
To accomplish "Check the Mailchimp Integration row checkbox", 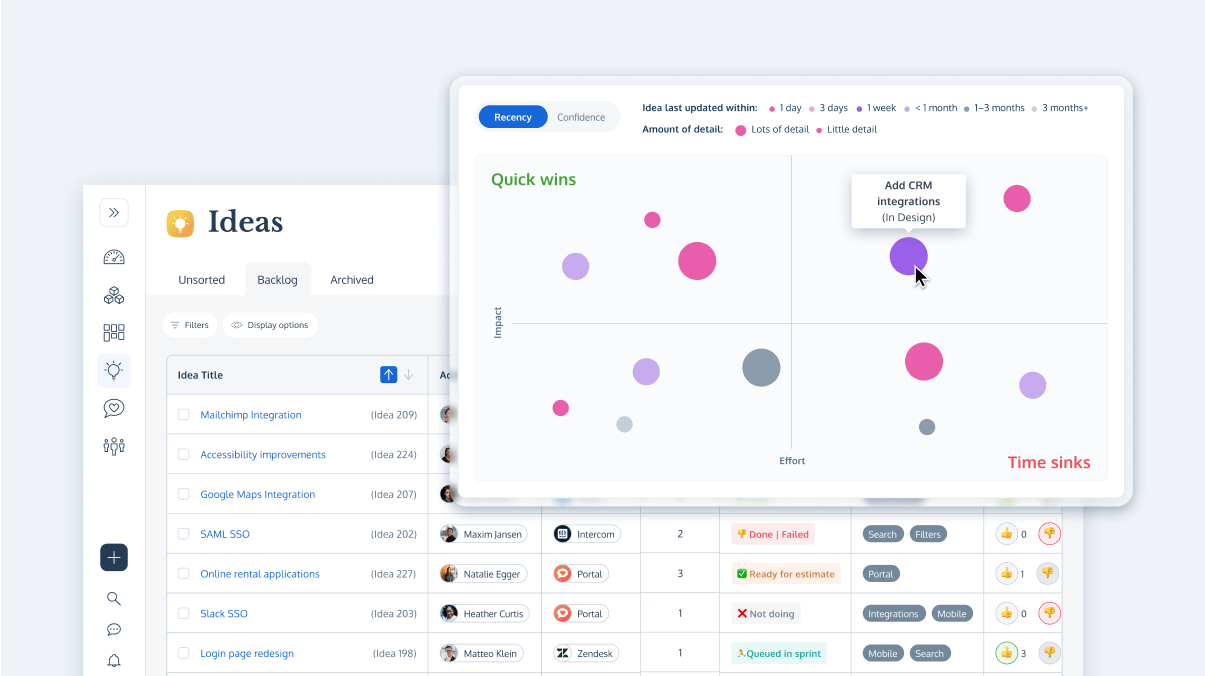I will click(183, 415).
